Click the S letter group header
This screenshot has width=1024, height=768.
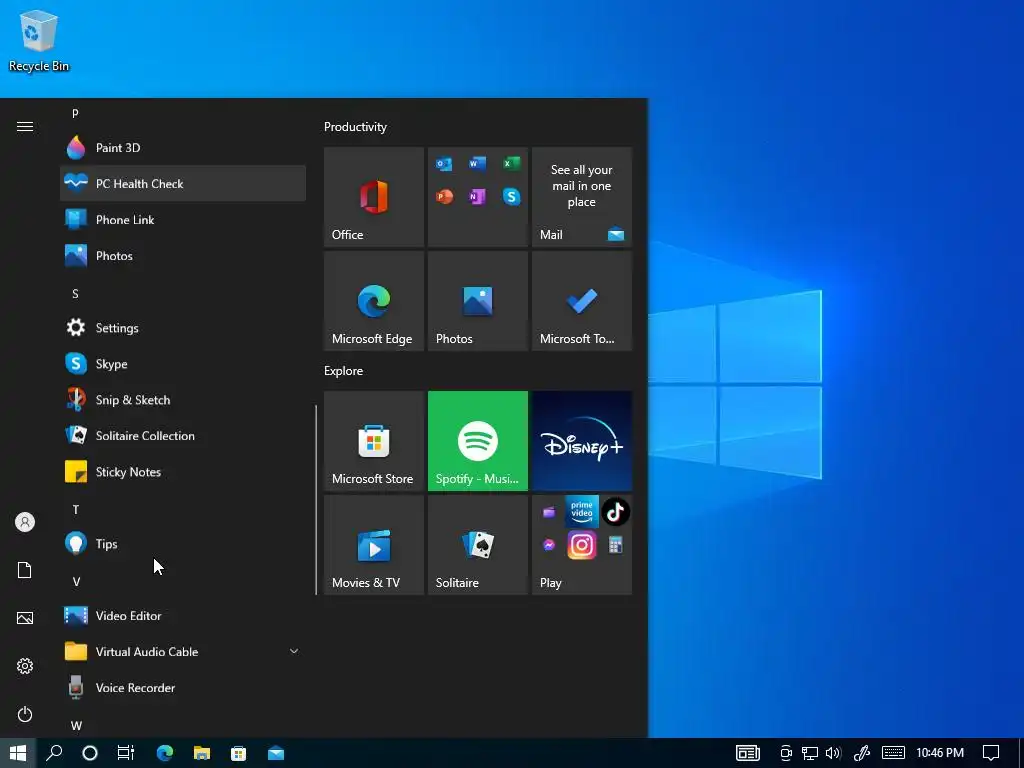point(75,293)
